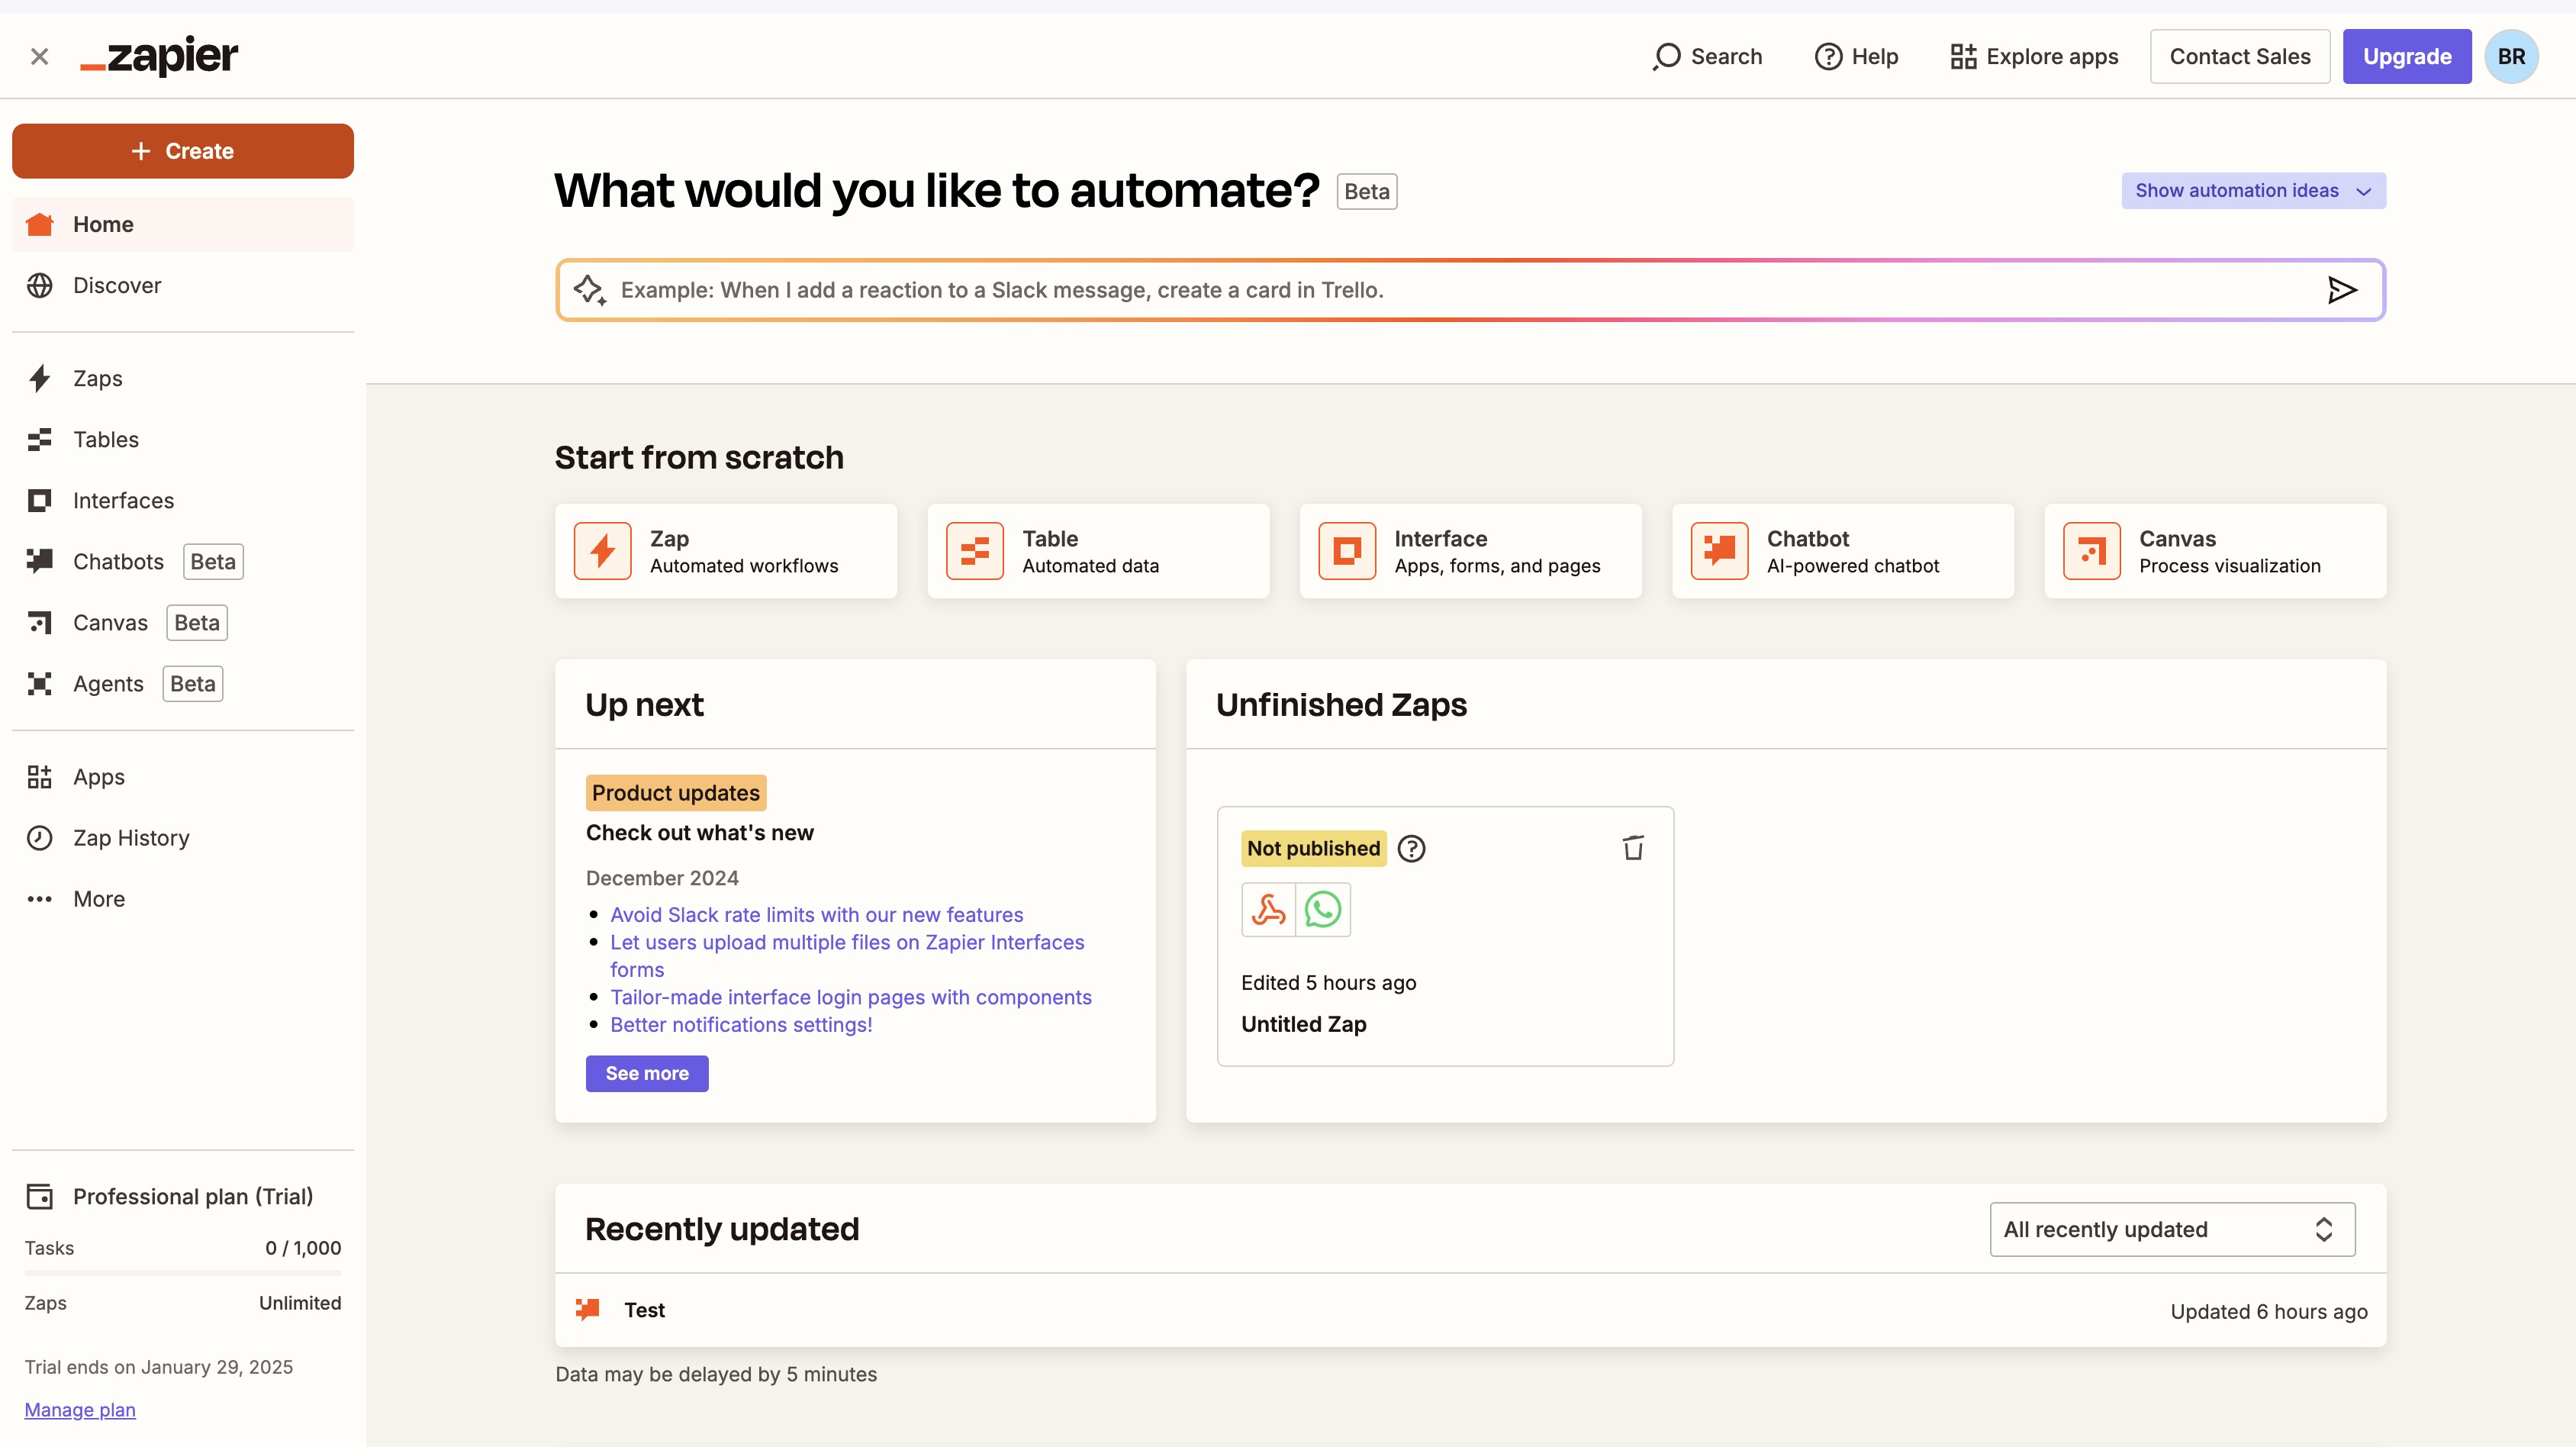Click the Apps grid icon in sidebar
Viewport: 2576px width, 1447px height.
pyautogui.click(x=39, y=777)
